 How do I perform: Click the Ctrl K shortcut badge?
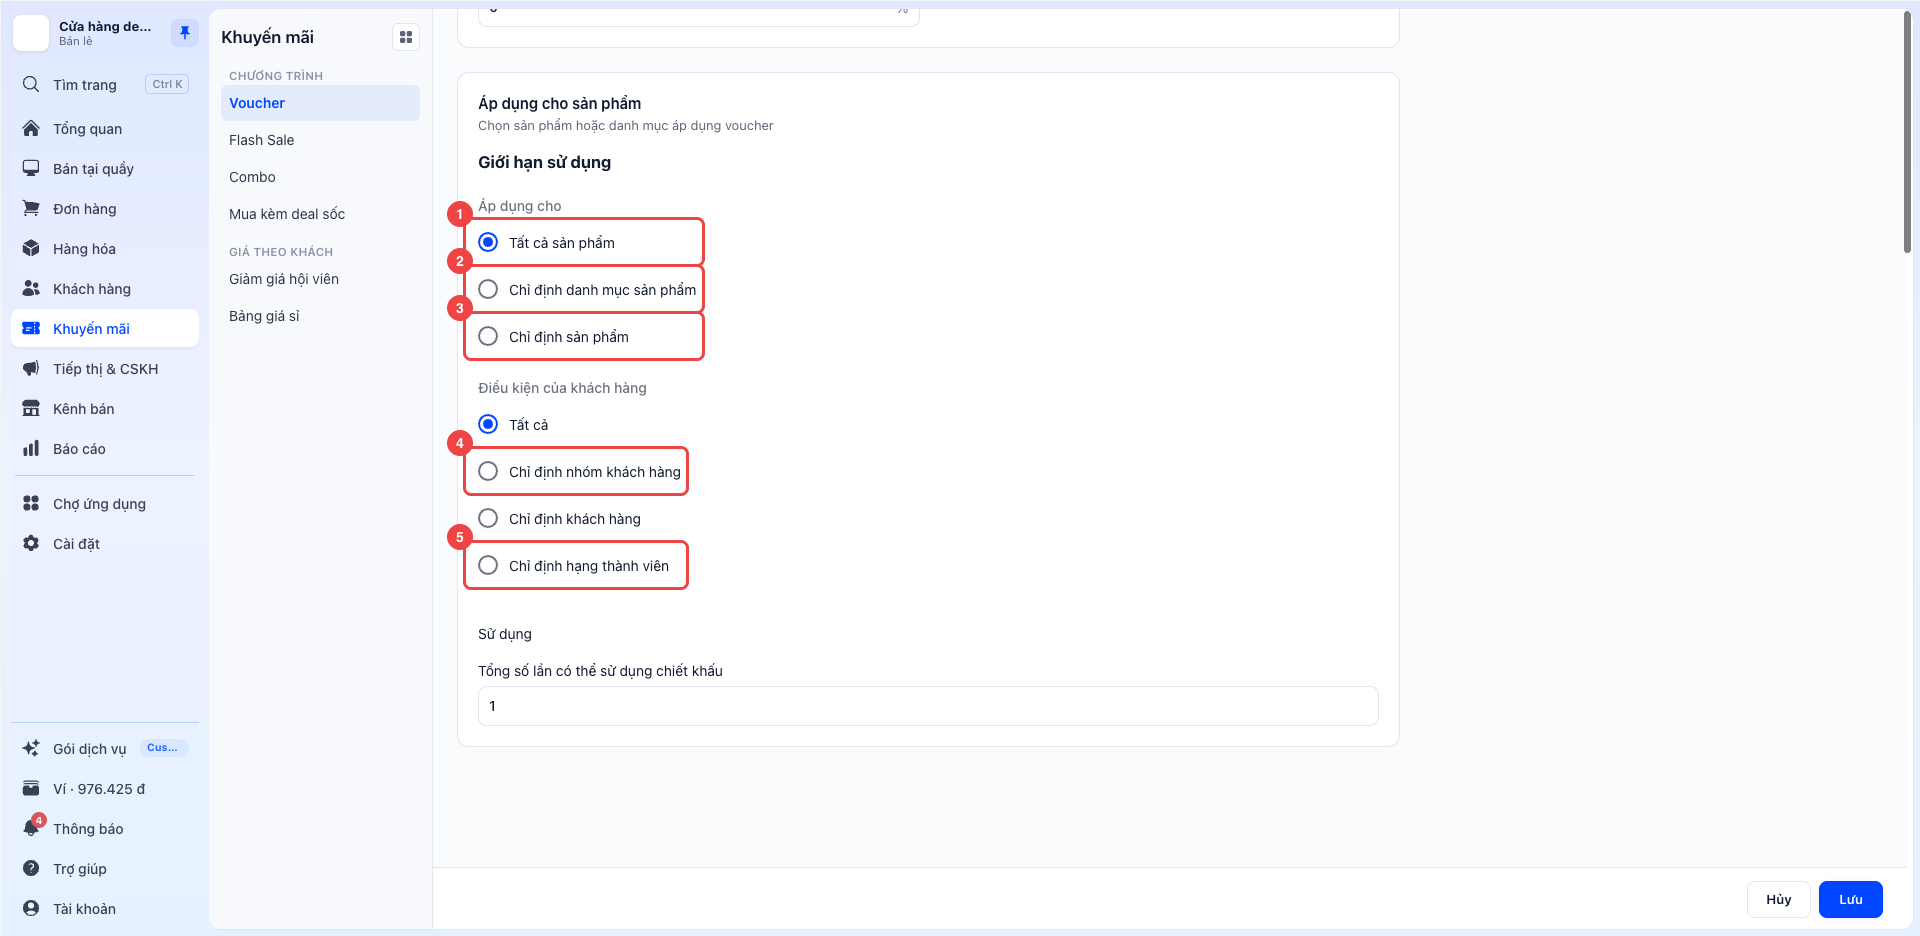tap(167, 84)
